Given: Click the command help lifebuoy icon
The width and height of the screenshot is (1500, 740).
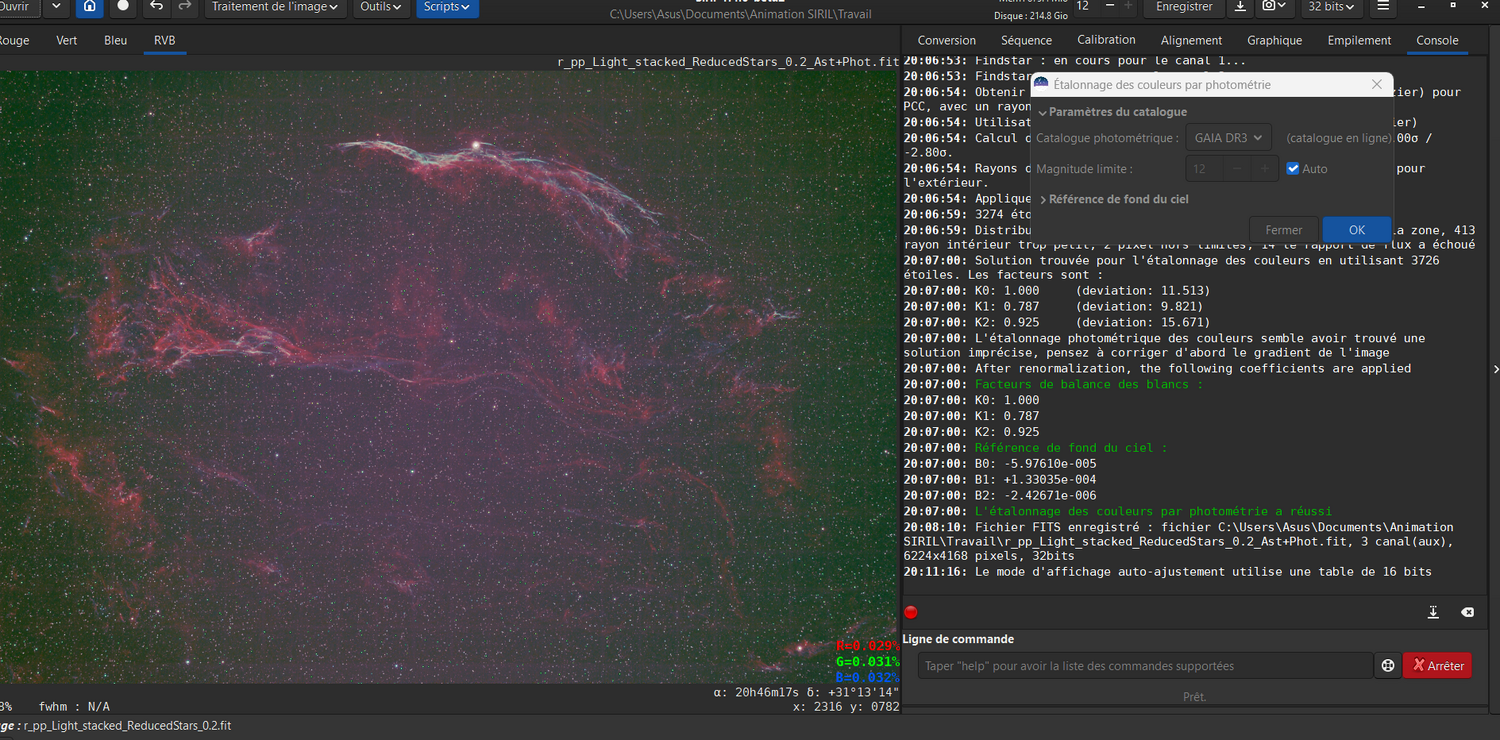Looking at the screenshot, I should (x=1388, y=666).
